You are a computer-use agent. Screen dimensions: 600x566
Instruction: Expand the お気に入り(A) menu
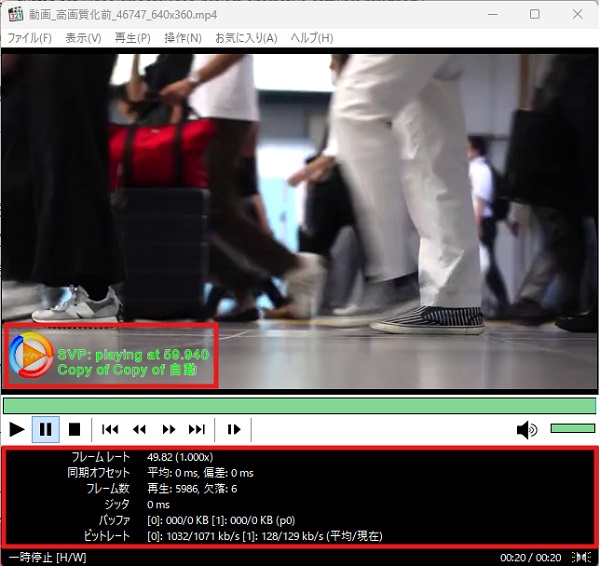click(246, 38)
